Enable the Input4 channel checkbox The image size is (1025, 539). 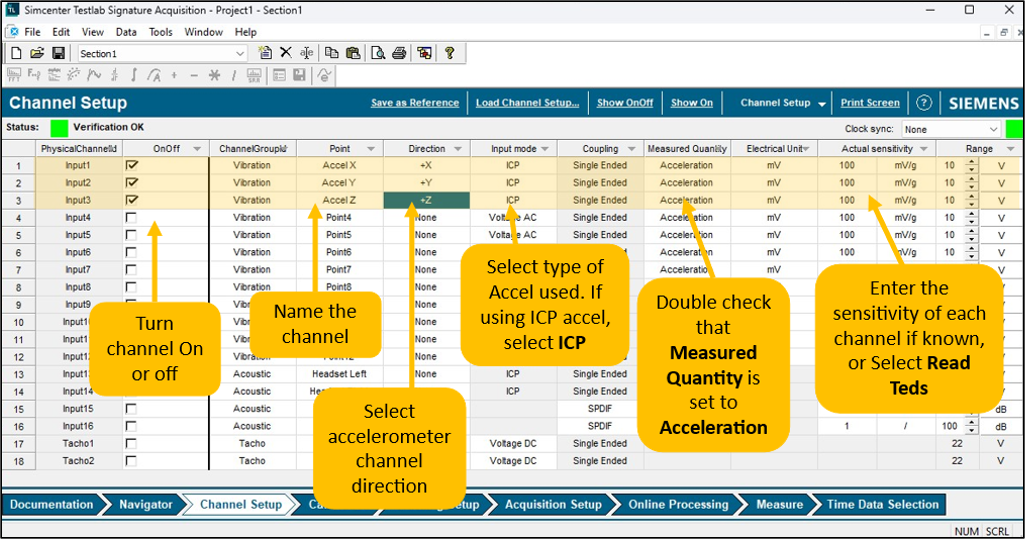tap(131, 218)
